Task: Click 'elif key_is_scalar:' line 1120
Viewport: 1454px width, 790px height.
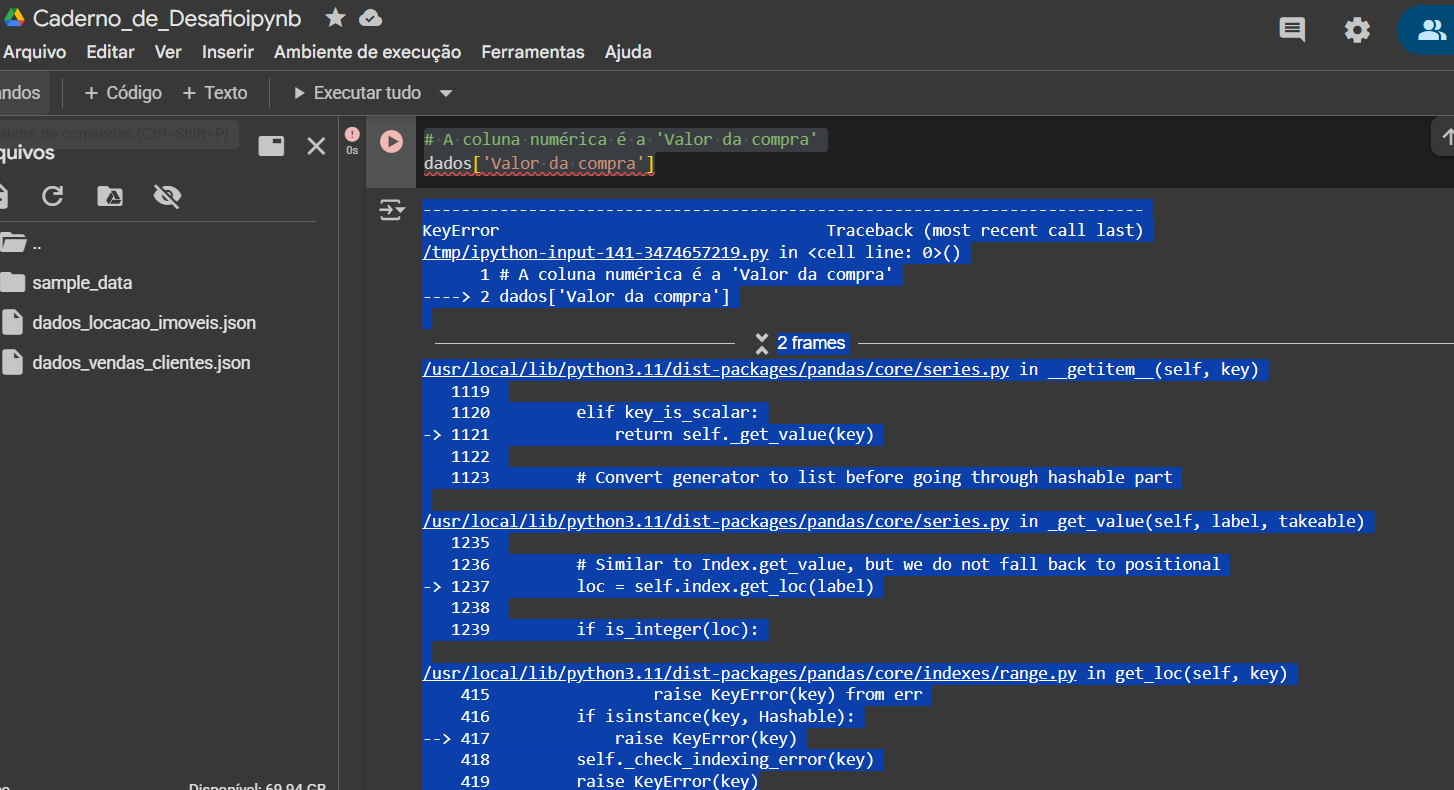Action: point(668,412)
